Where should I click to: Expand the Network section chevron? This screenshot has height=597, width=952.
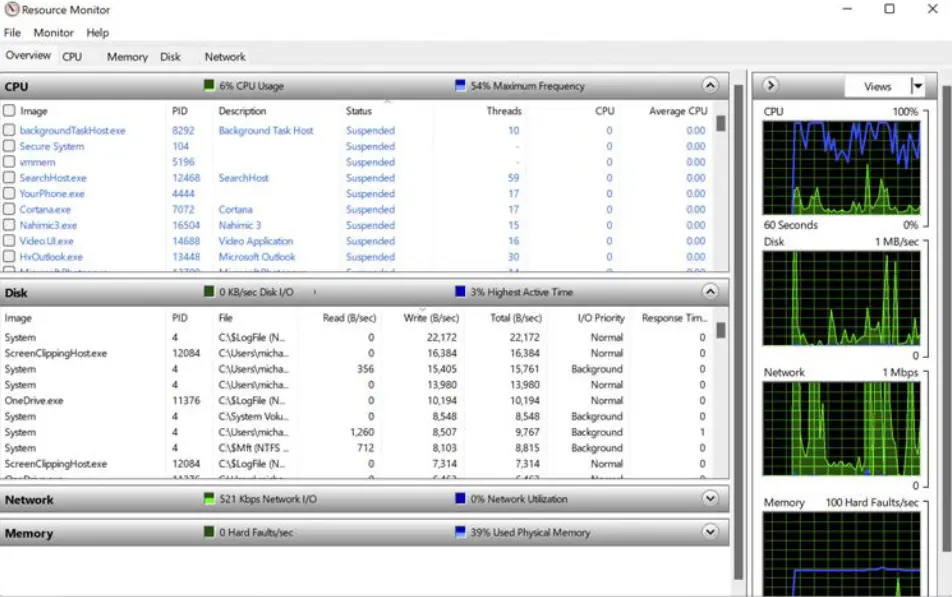(710, 499)
